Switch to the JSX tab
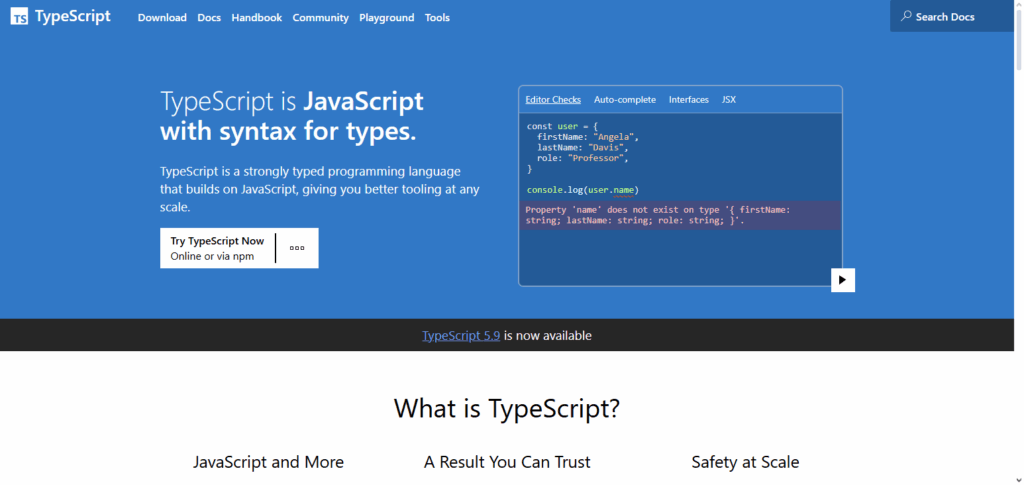Screen dimensions: 1024x485 click(x=729, y=100)
